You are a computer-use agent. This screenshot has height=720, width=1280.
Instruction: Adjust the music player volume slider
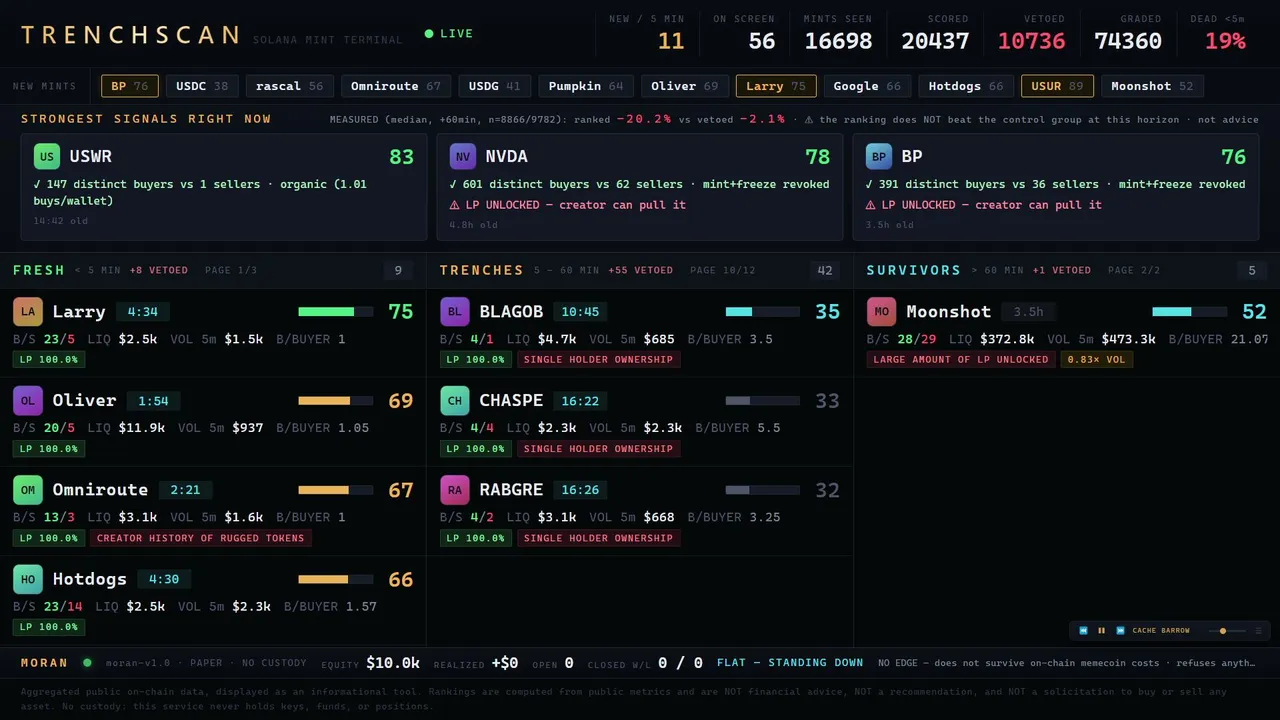click(1227, 631)
